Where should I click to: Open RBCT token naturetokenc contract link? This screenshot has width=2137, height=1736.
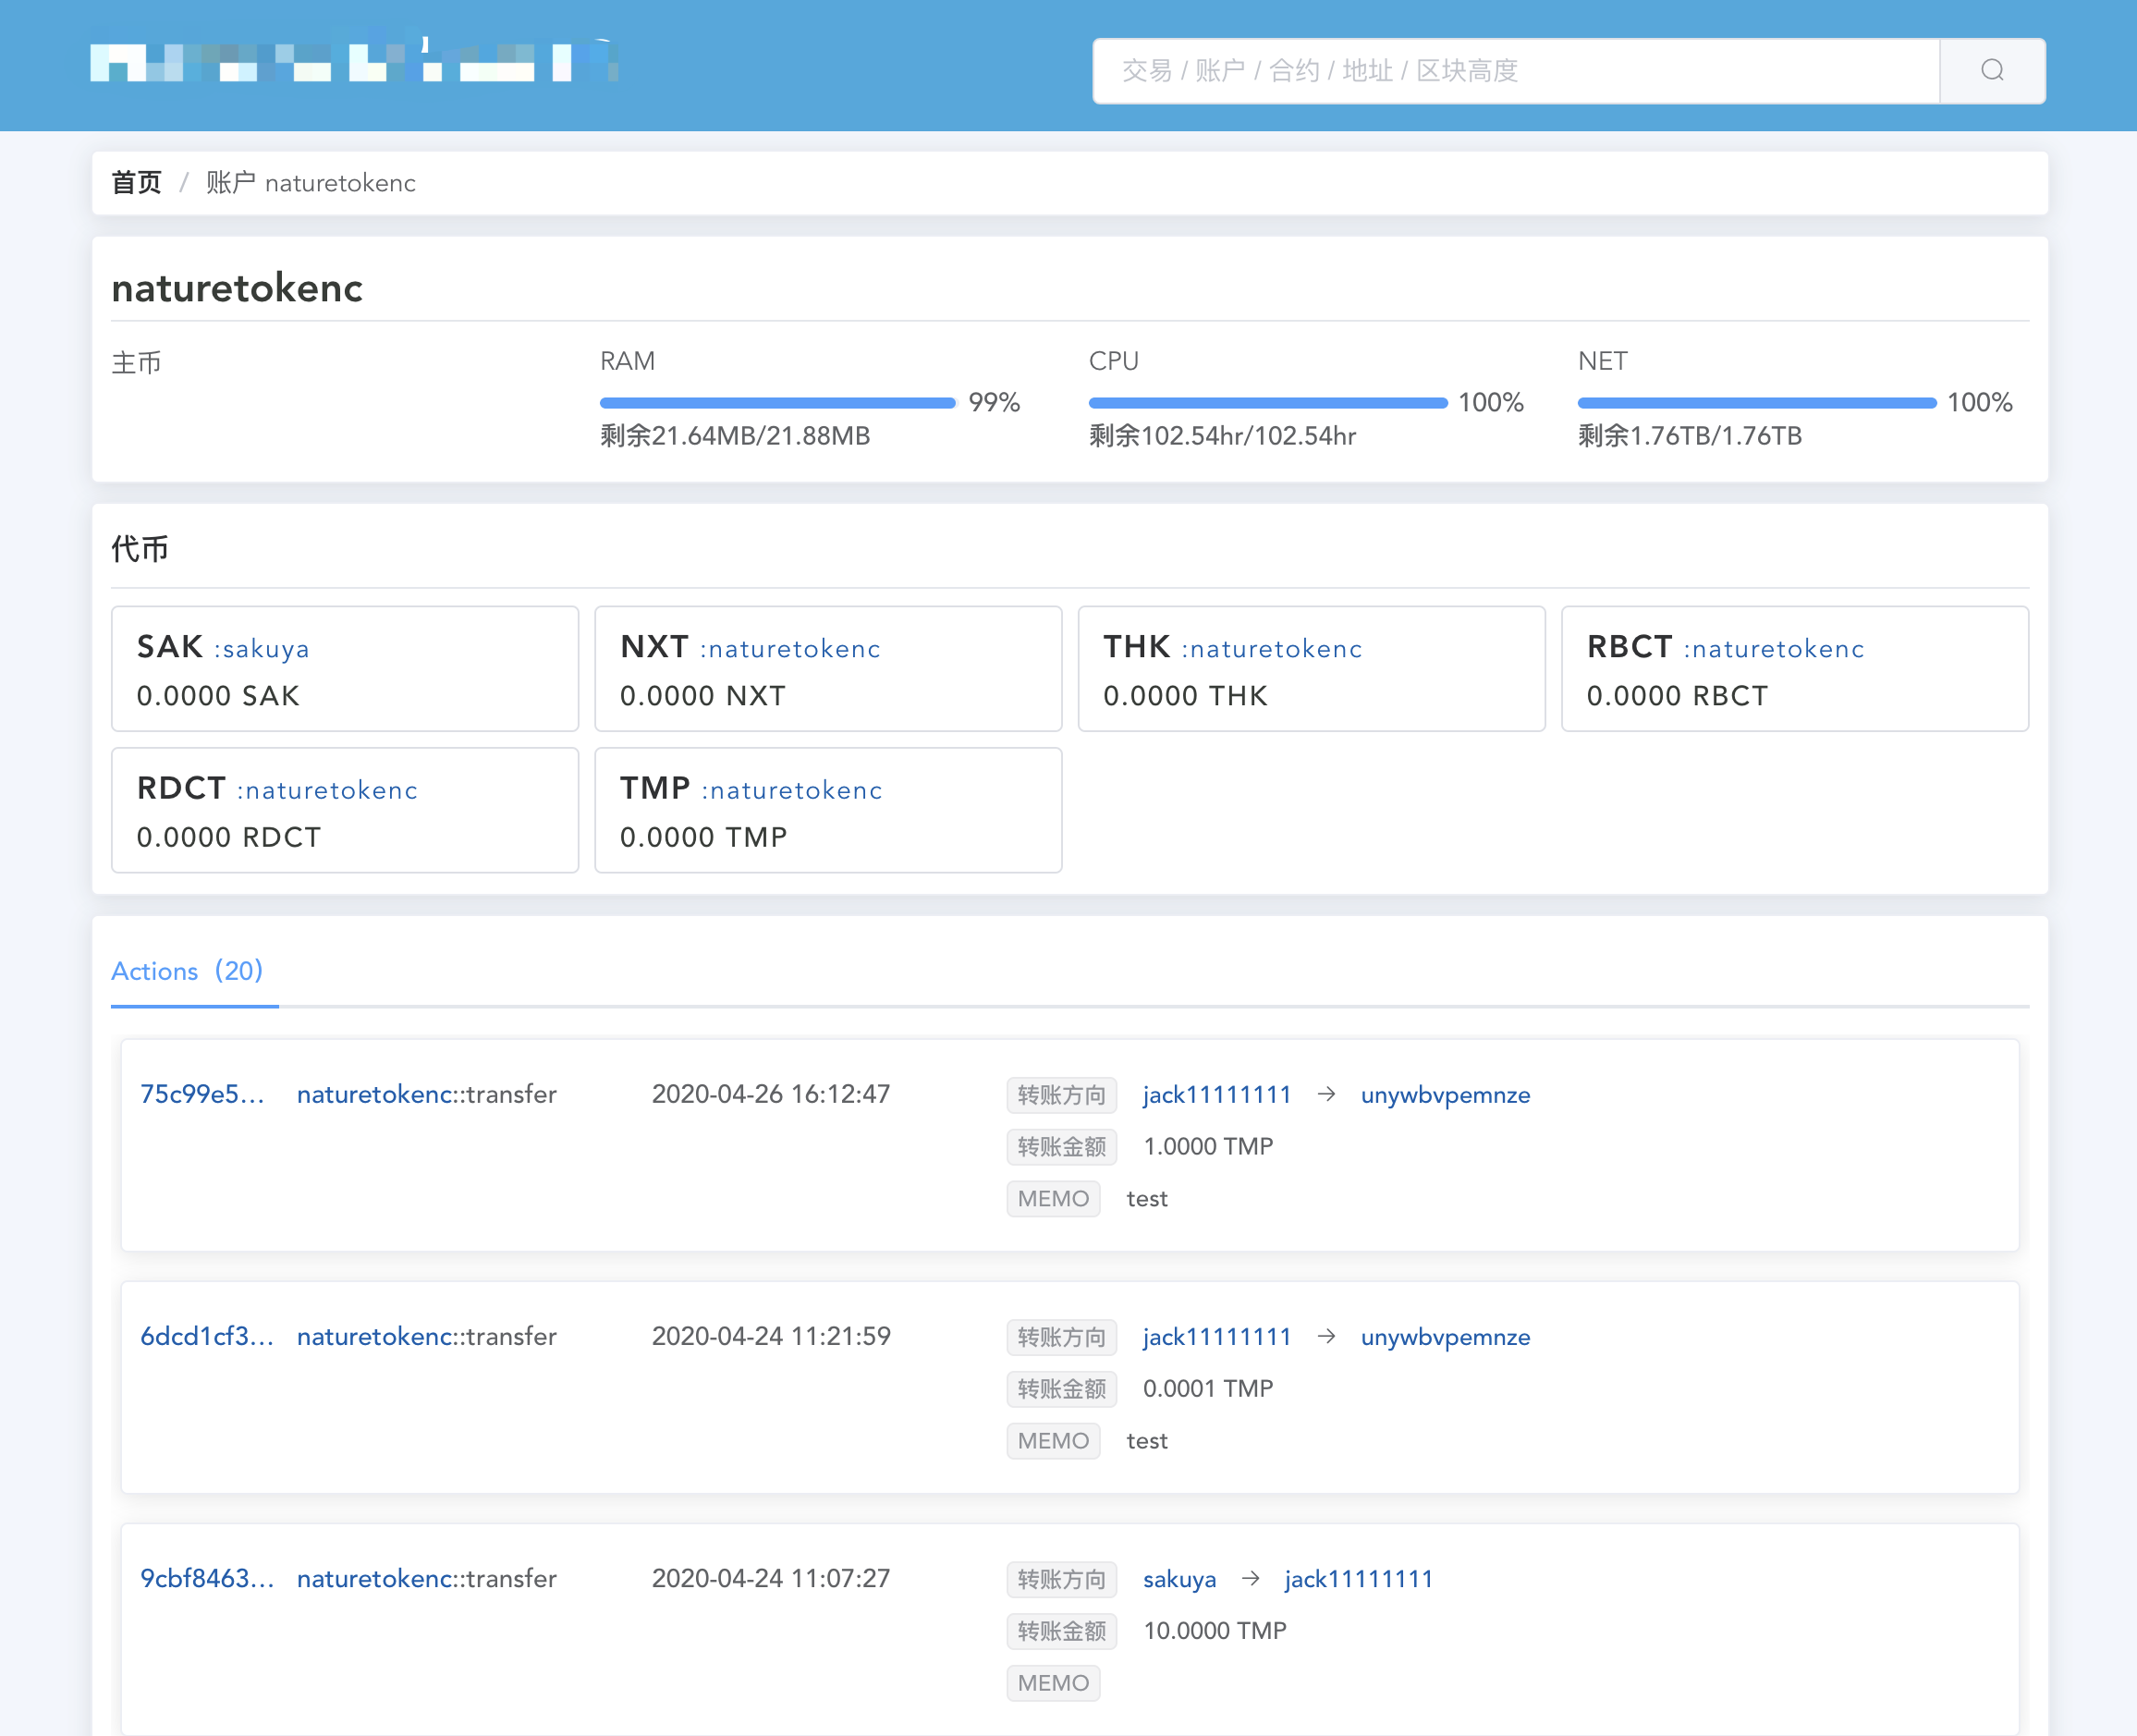click(x=1774, y=649)
